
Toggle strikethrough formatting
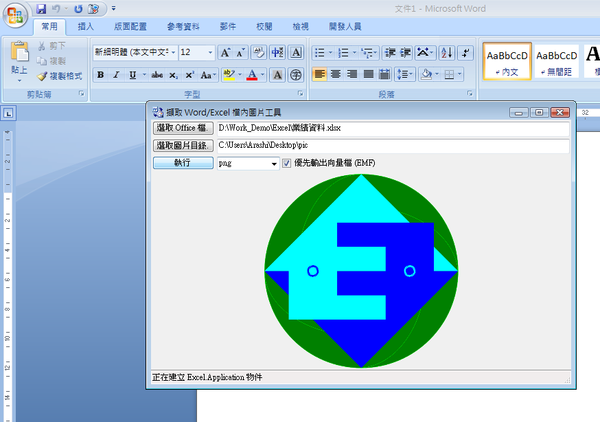[157, 75]
